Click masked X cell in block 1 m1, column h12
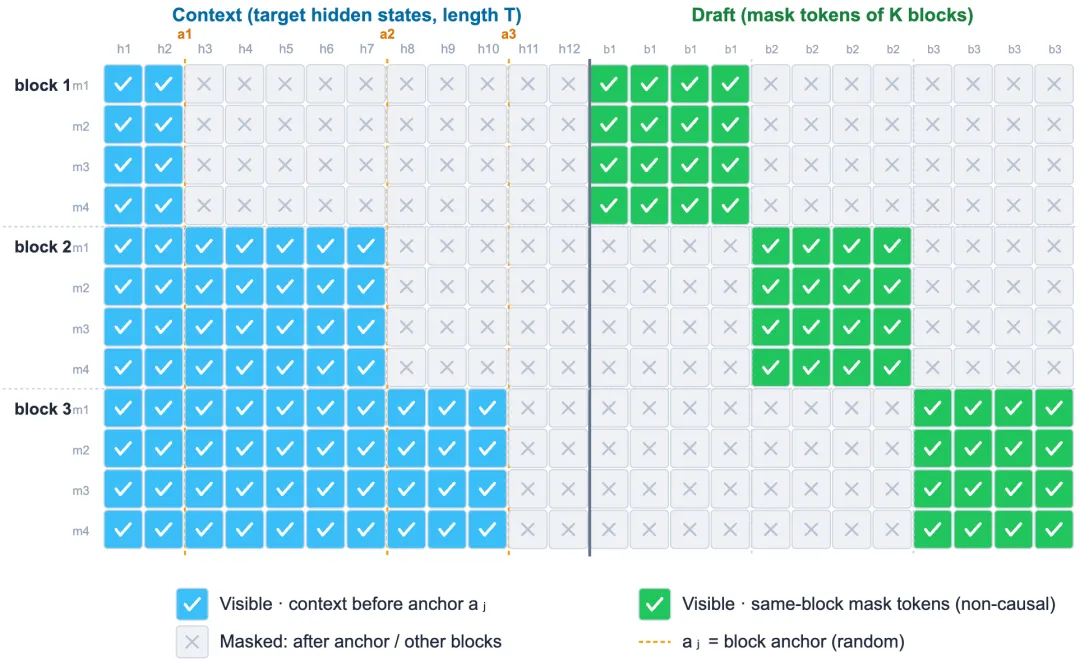This screenshot has height=661, width=1080. pos(568,84)
